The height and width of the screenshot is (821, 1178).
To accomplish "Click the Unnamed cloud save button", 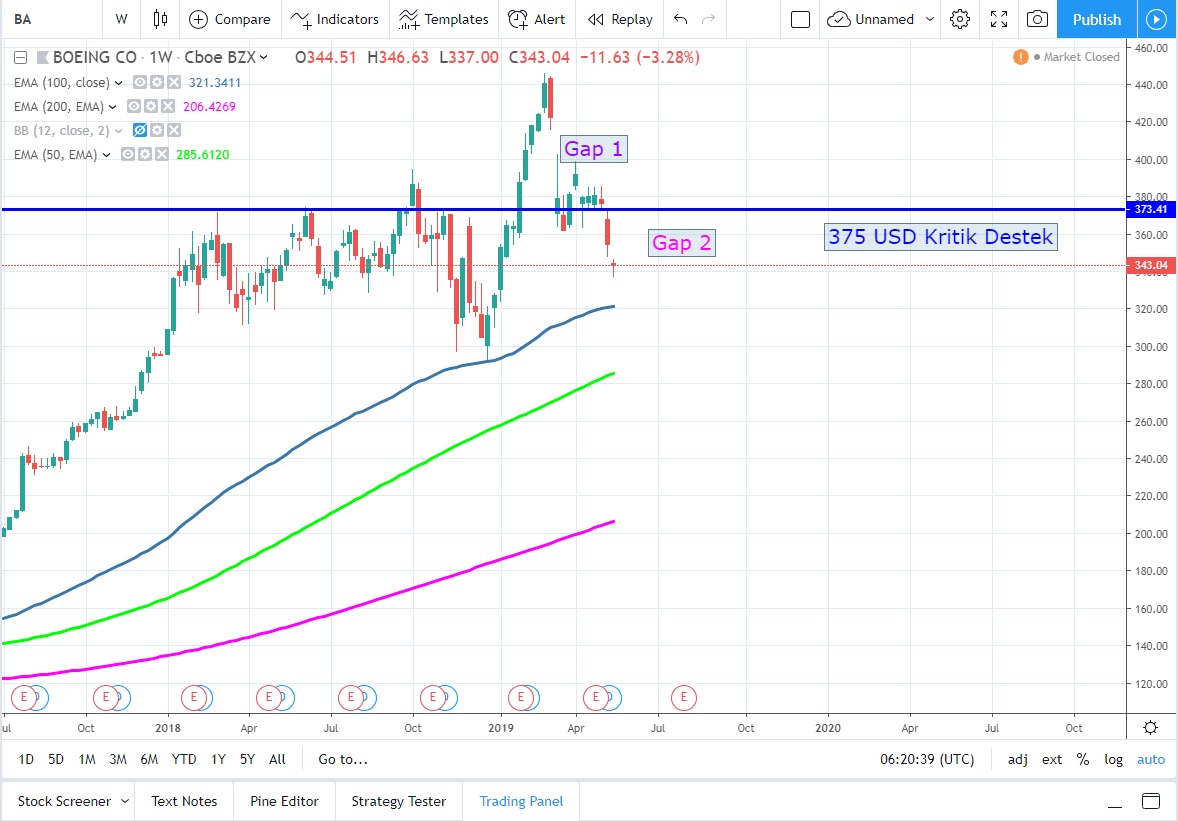I will coord(871,20).
